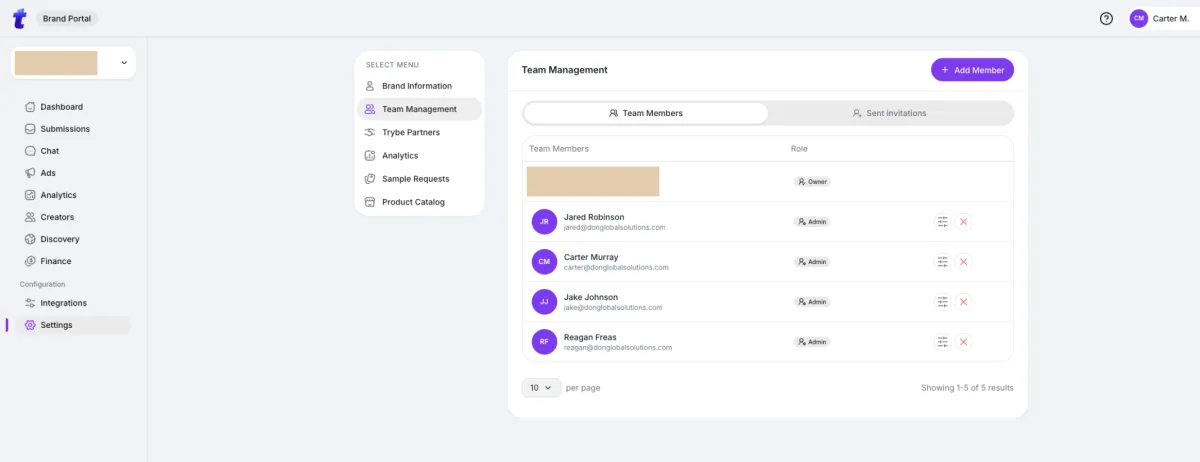Click the Role column header
1200x462 pixels.
[799, 149]
